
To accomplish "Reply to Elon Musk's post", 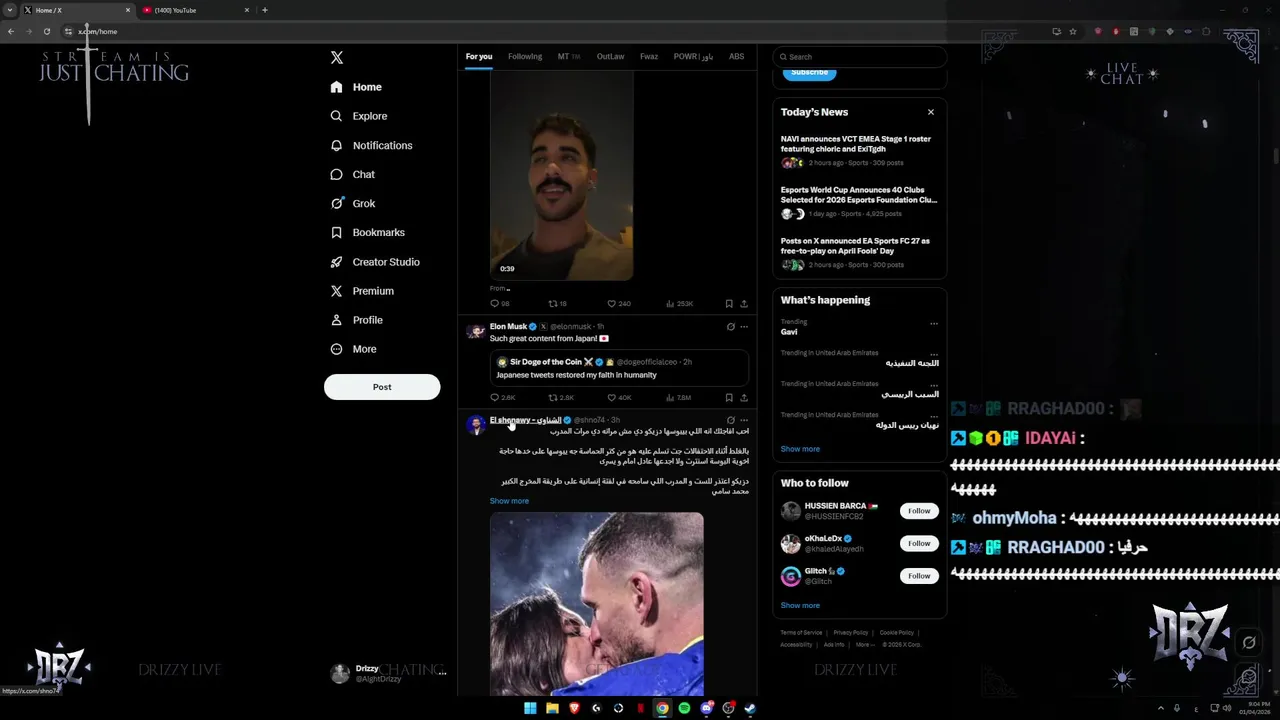I will [x=502, y=398].
